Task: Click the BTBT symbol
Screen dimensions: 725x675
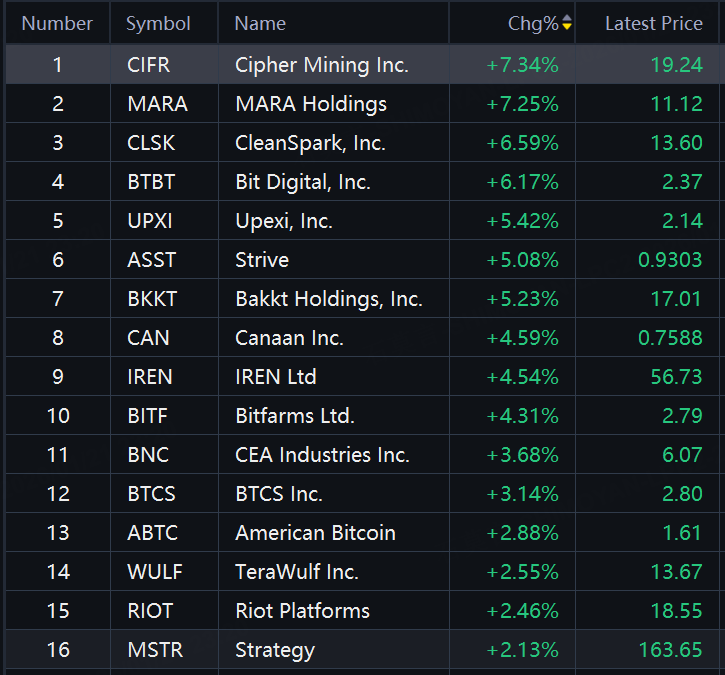Action: coord(150,182)
